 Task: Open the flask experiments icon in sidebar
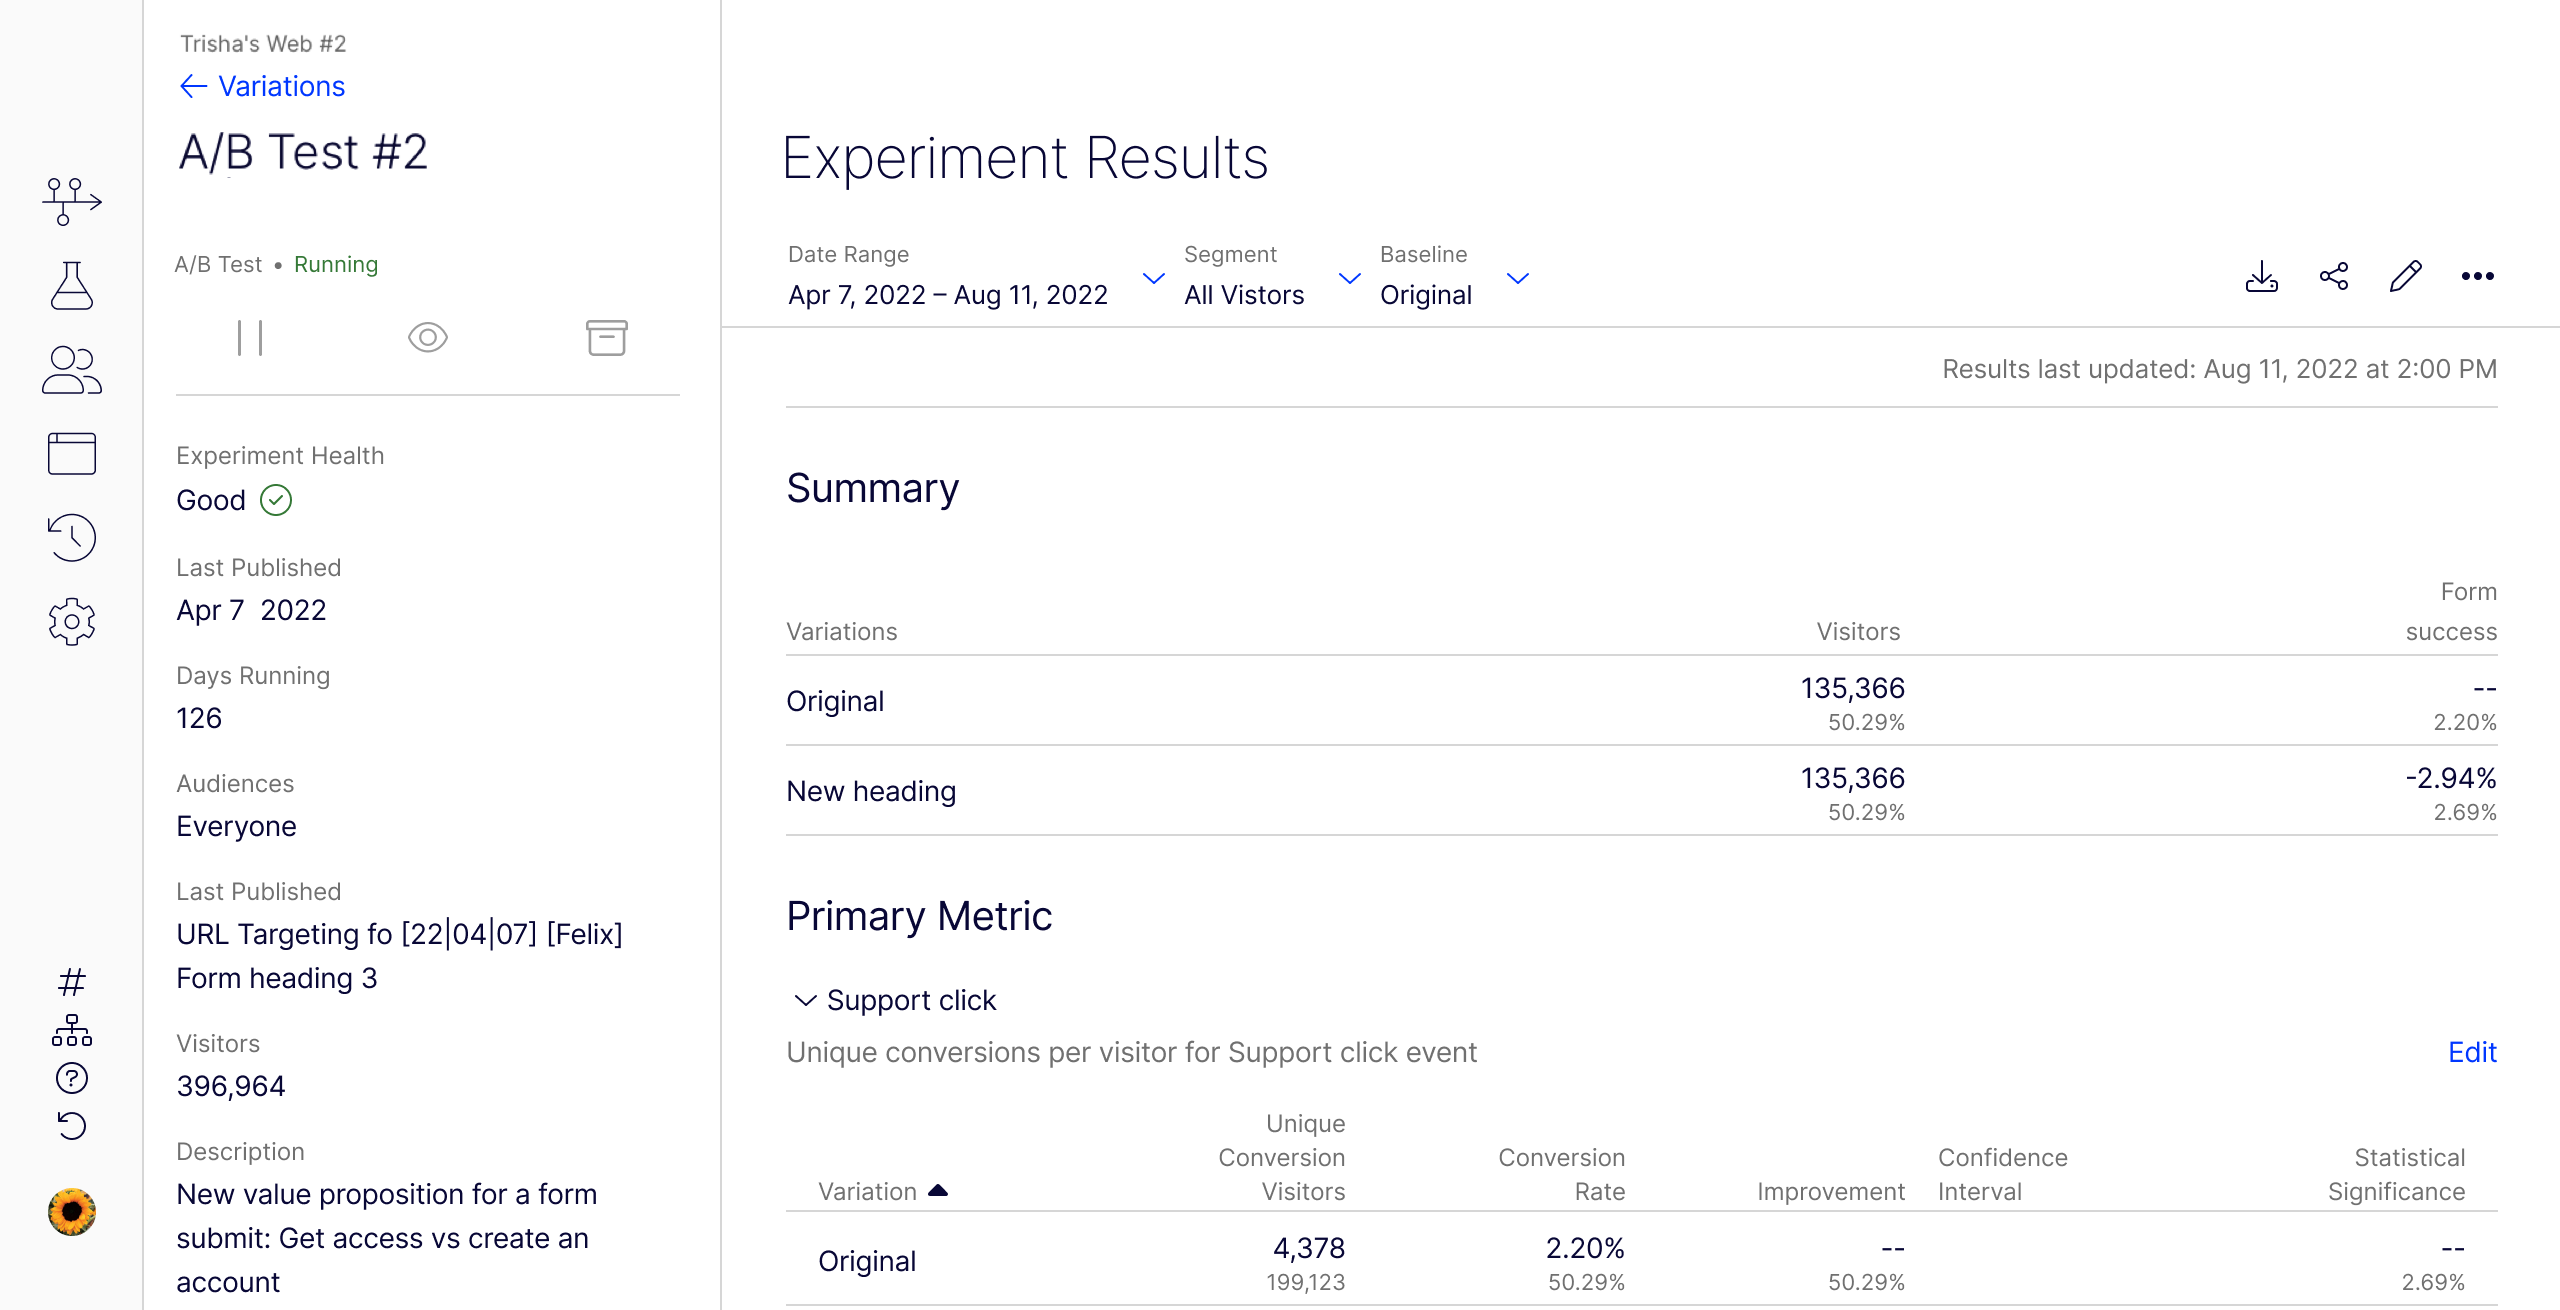click(72, 285)
